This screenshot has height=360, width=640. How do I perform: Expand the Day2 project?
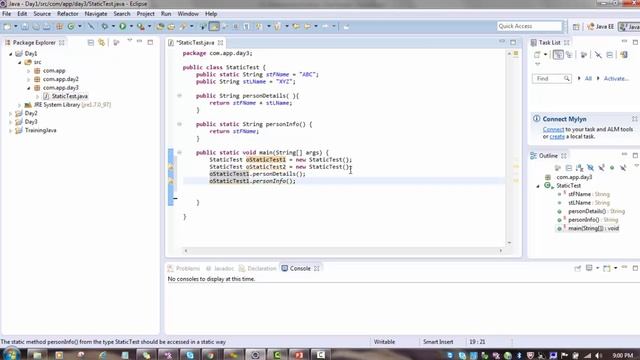click(x=11, y=113)
